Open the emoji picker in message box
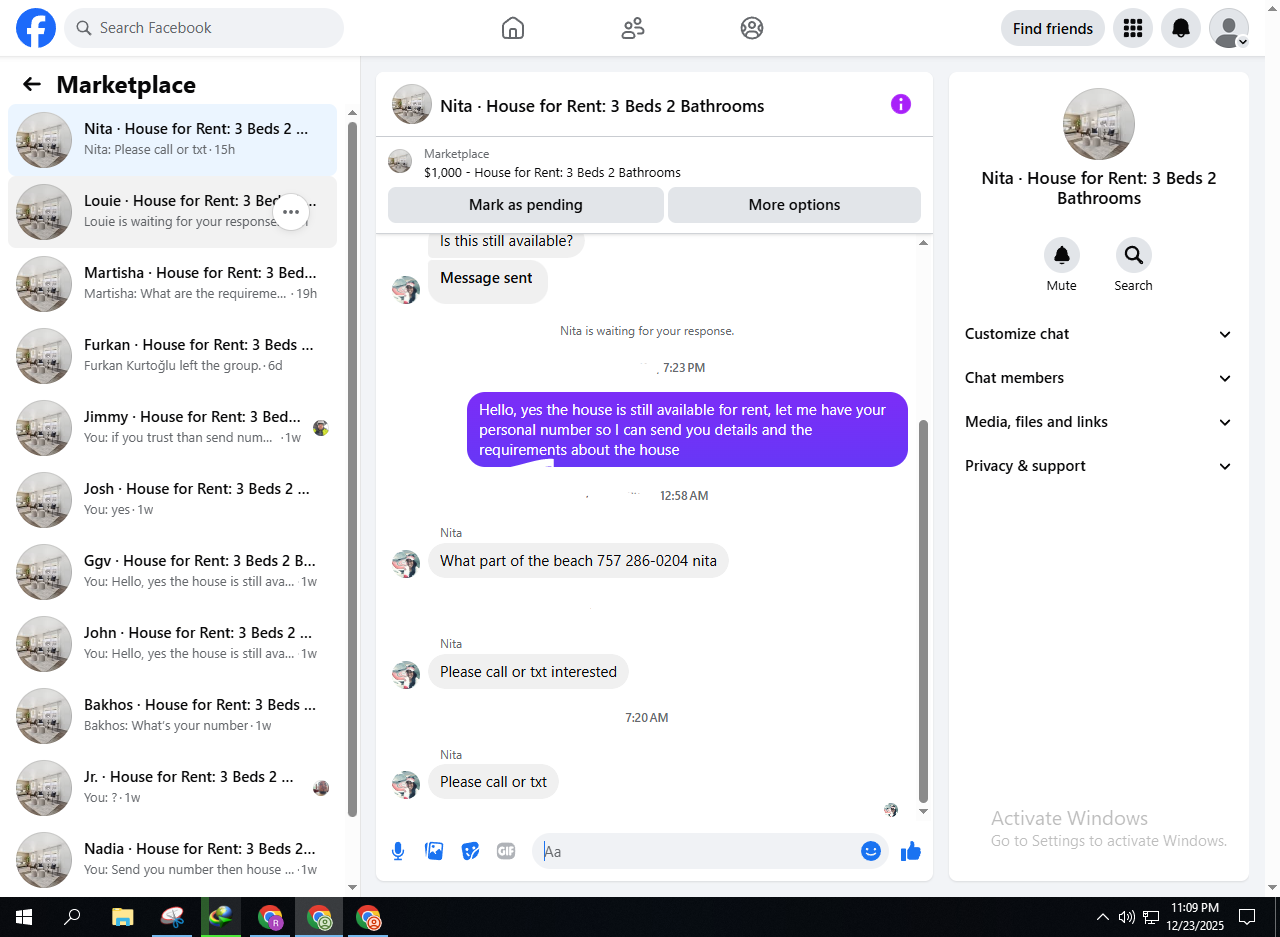1280x937 pixels. [x=871, y=851]
